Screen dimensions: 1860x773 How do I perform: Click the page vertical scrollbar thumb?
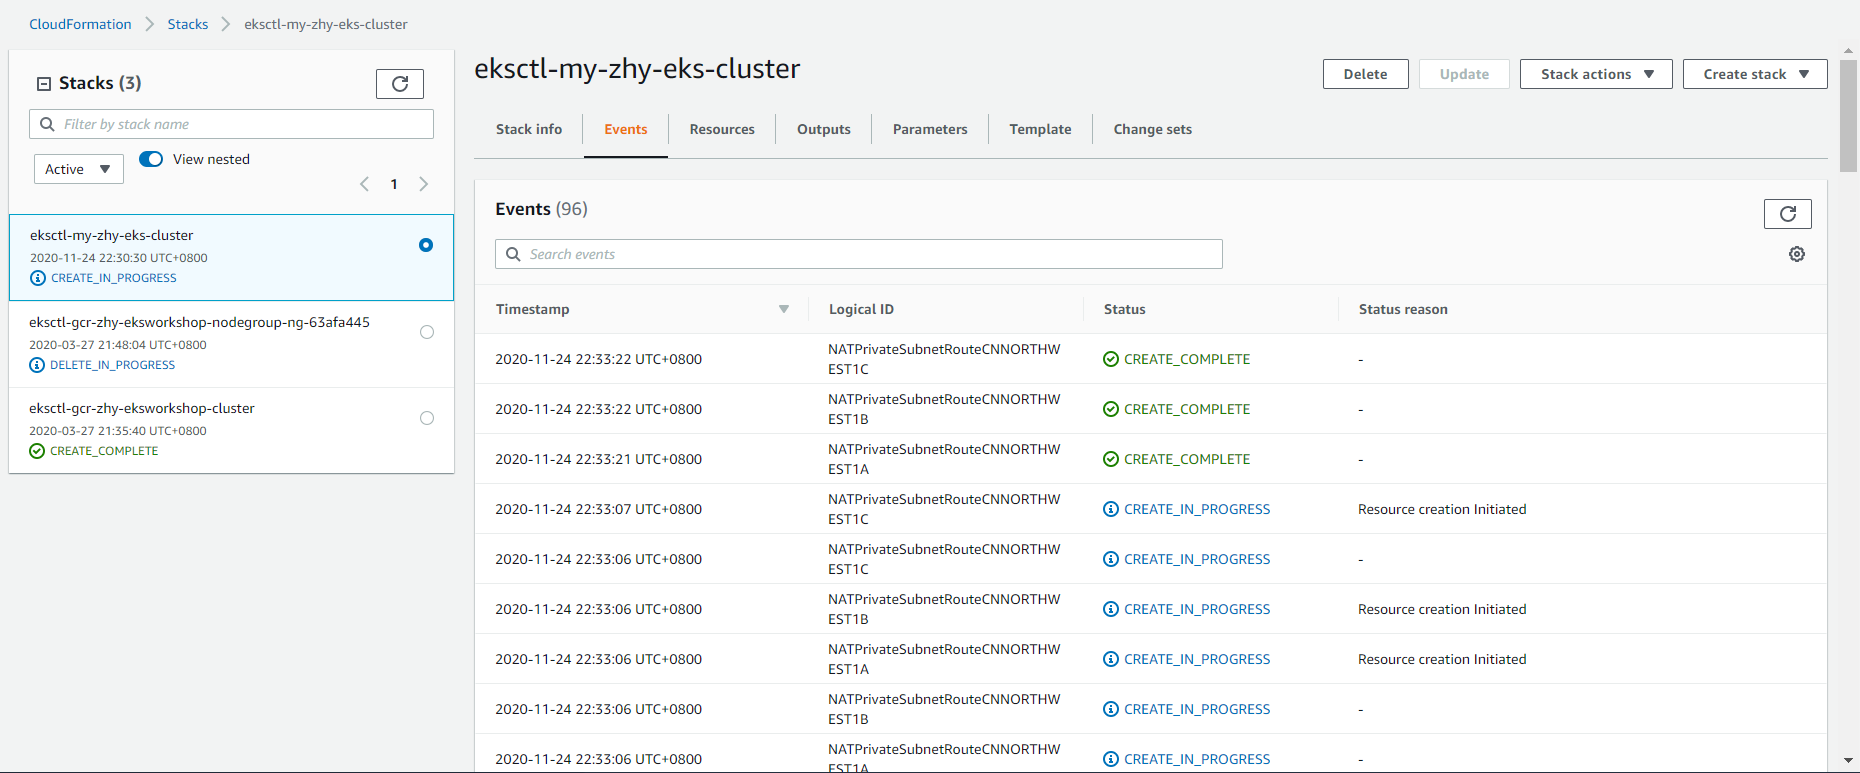point(1849,115)
